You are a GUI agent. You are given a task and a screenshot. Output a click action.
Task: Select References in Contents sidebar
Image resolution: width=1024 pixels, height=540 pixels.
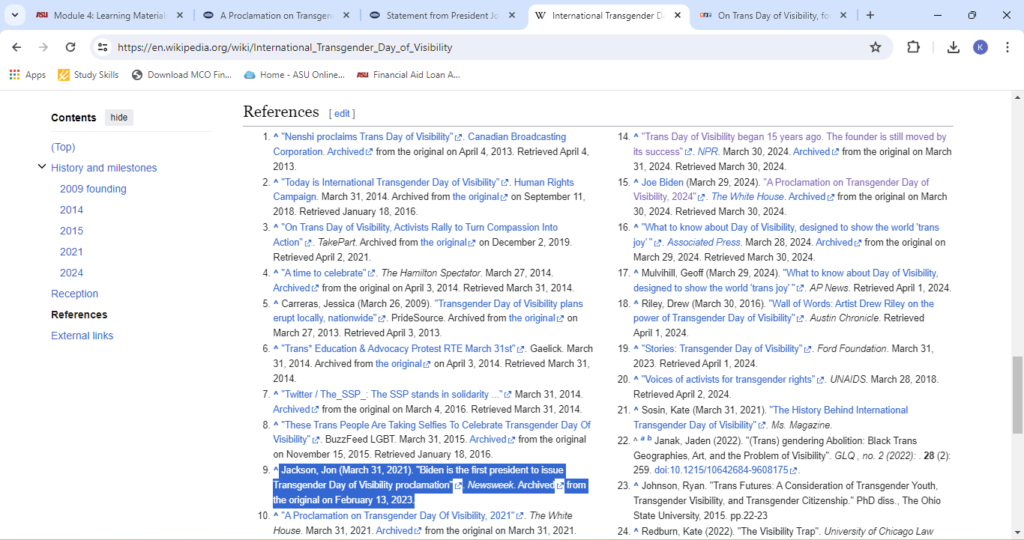click(x=79, y=314)
